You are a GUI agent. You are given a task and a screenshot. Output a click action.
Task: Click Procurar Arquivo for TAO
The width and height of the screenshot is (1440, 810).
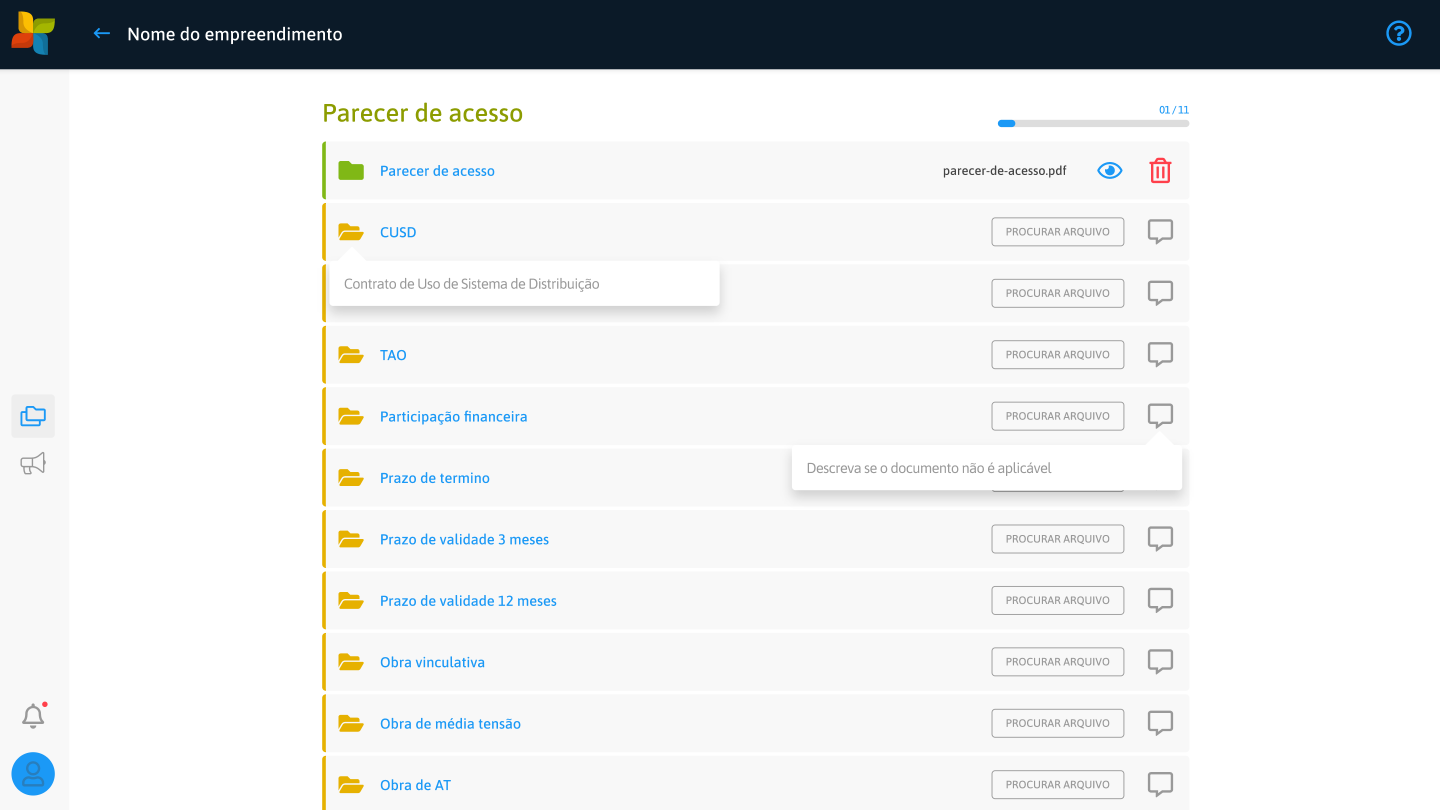pyautogui.click(x=1057, y=355)
